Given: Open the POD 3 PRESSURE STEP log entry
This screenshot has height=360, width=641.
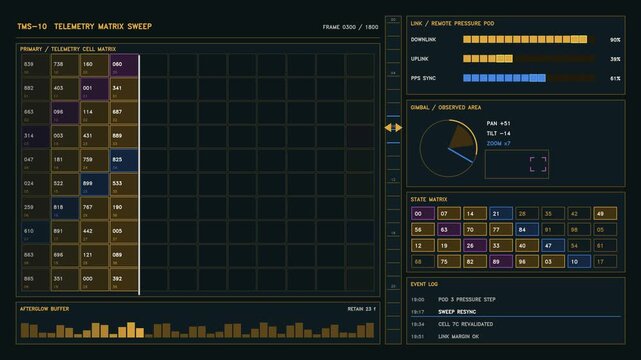Looking at the screenshot, I should pyautogui.click(x=516, y=300).
